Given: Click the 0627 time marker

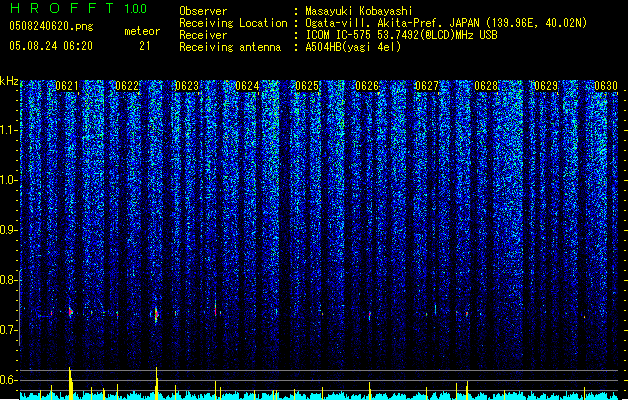Looking at the screenshot, I should (x=426, y=86).
